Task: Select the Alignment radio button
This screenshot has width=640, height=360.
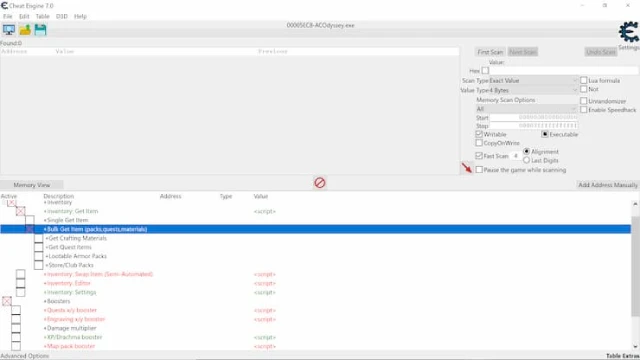Action: coord(527,151)
